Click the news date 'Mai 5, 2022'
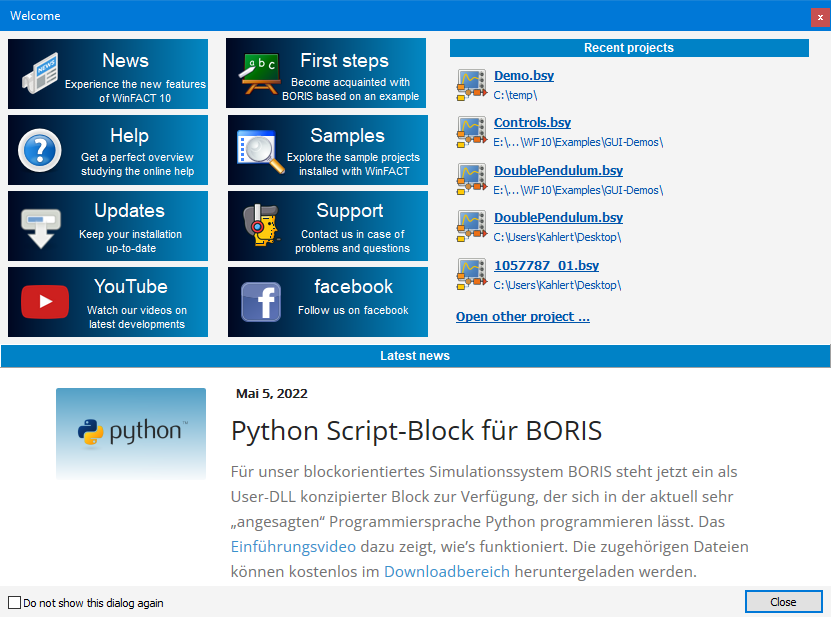 click(x=272, y=393)
